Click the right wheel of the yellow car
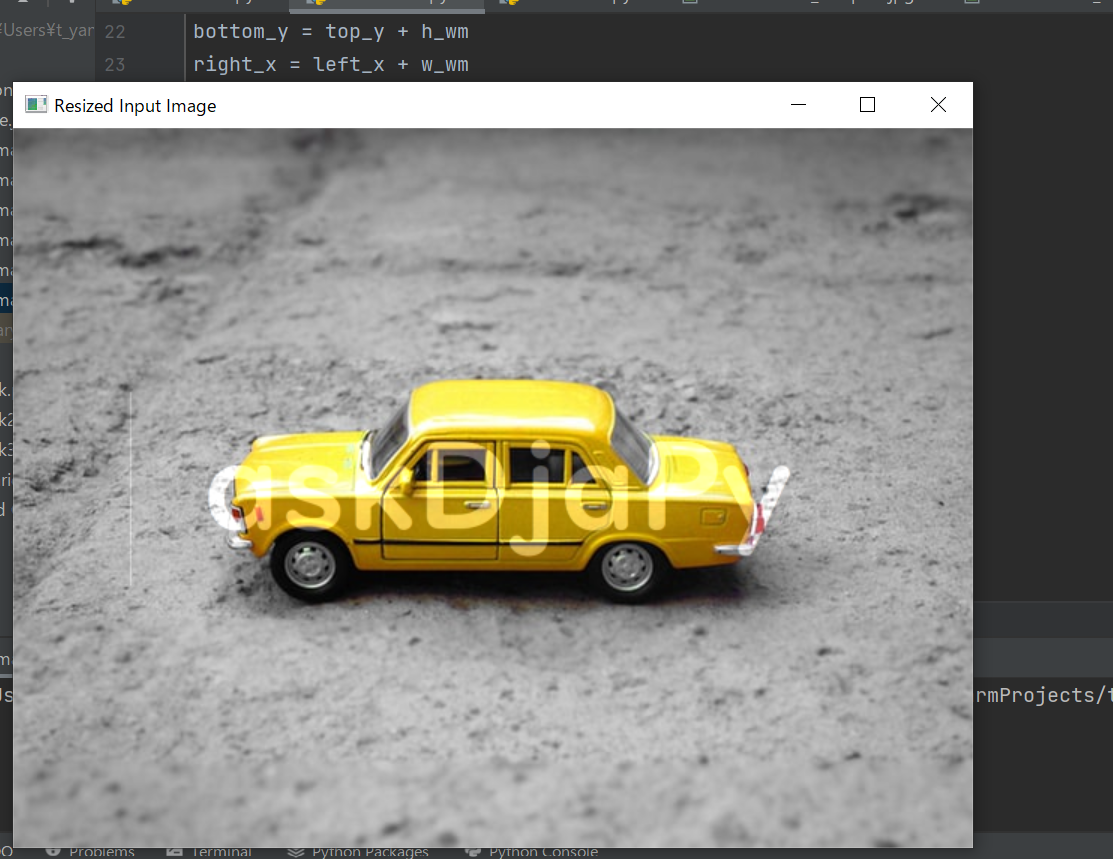Image resolution: width=1113 pixels, height=859 pixels. [x=627, y=566]
